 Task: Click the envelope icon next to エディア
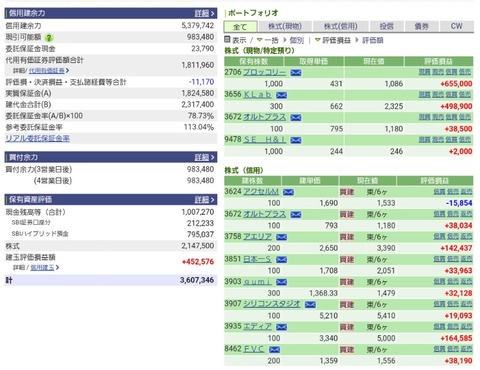point(281,327)
